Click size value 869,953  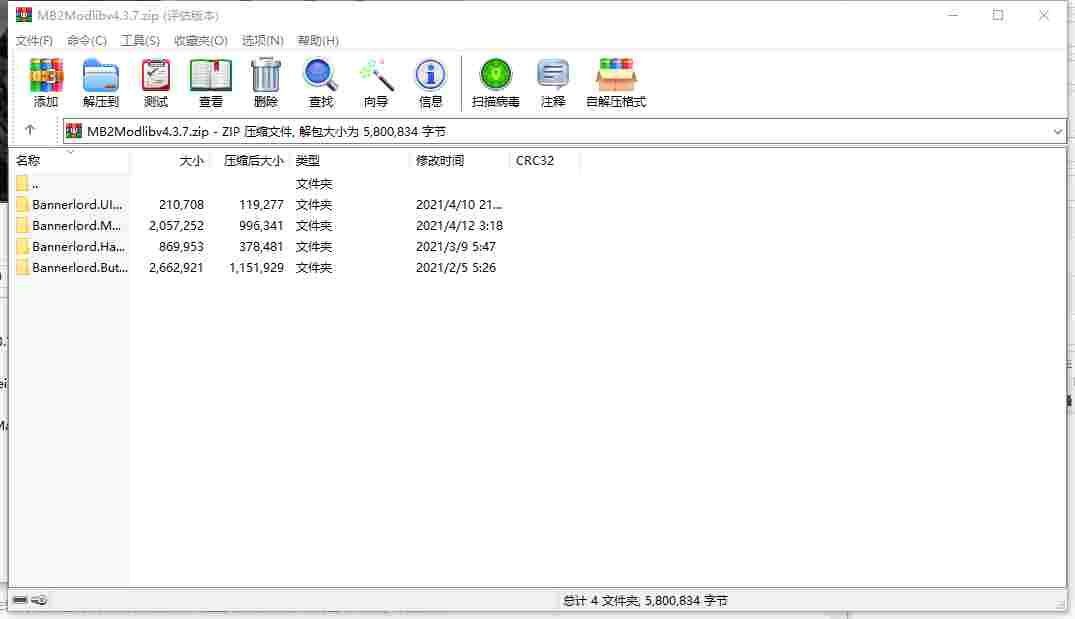pos(182,247)
